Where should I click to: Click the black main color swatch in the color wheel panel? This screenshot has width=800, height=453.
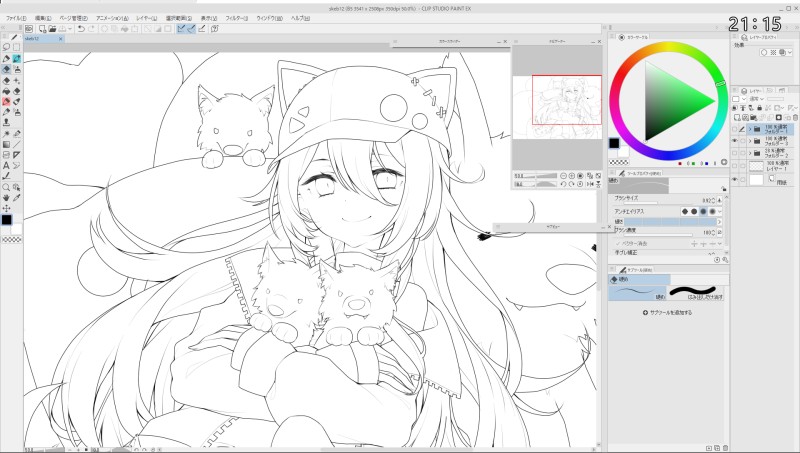pyautogui.click(x=614, y=143)
